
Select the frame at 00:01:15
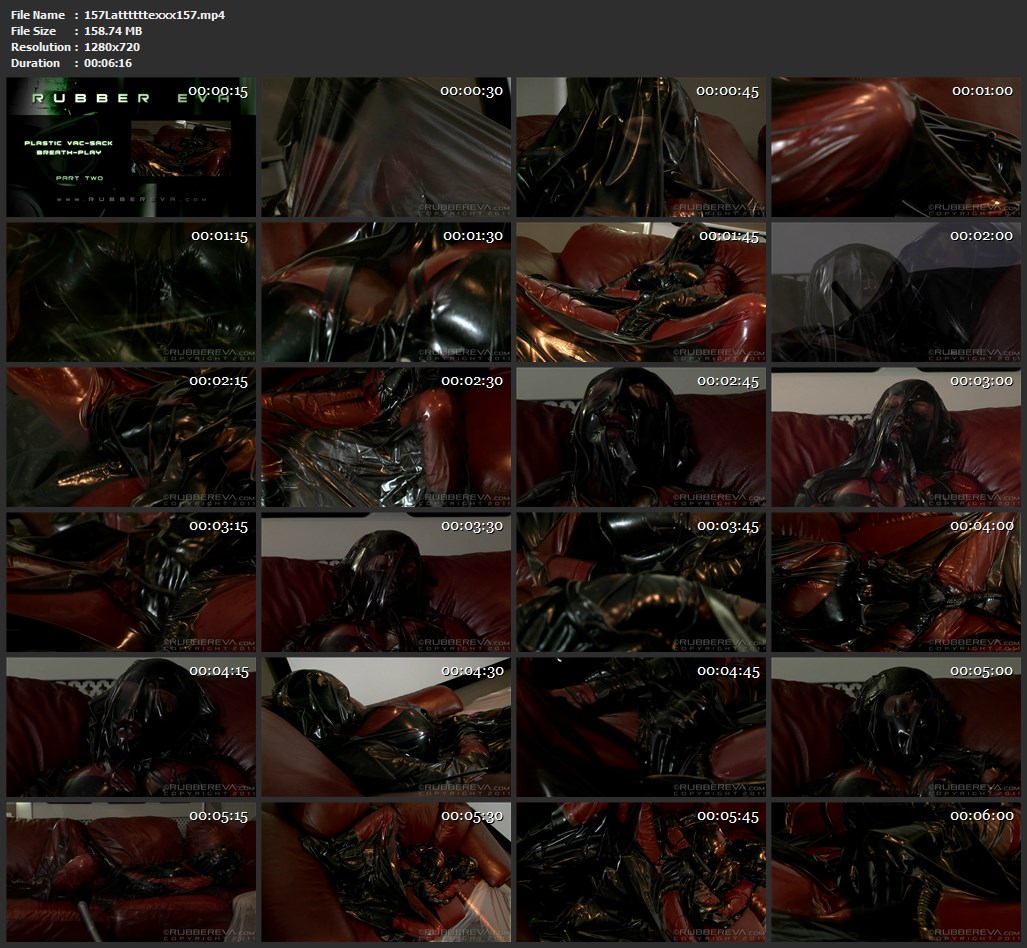click(131, 292)
